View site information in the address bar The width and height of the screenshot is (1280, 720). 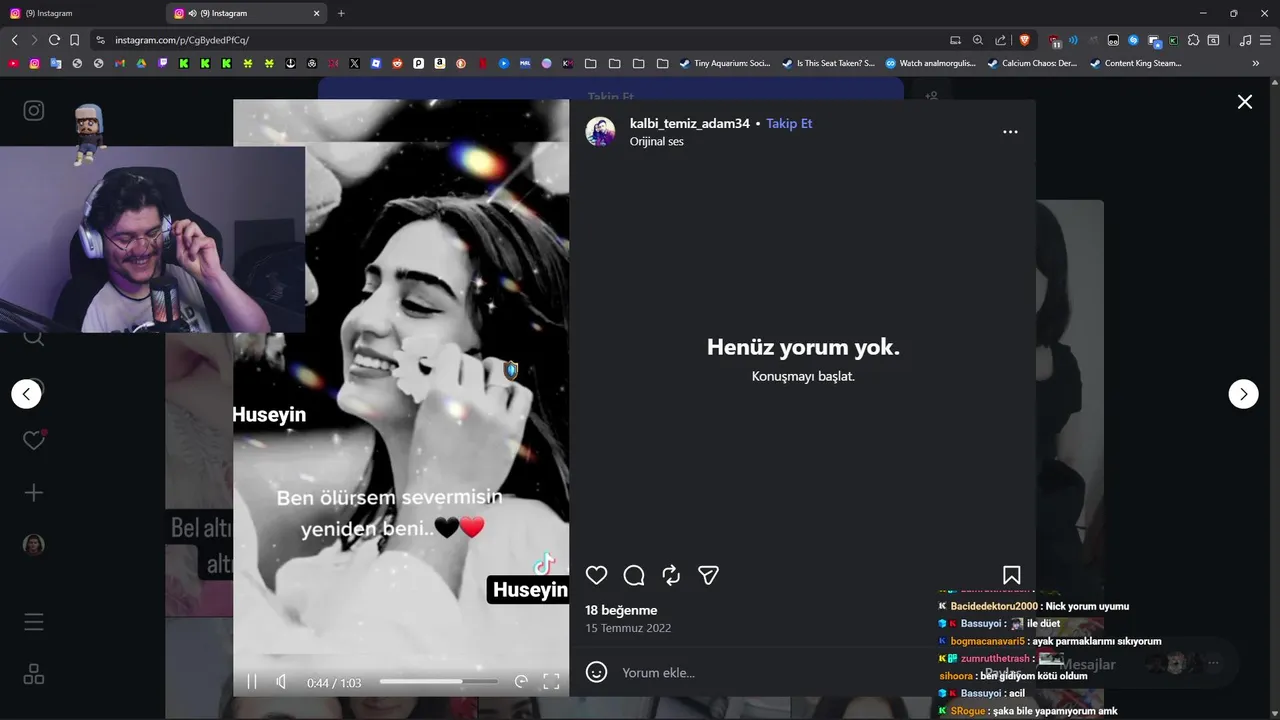coord(100,40)
